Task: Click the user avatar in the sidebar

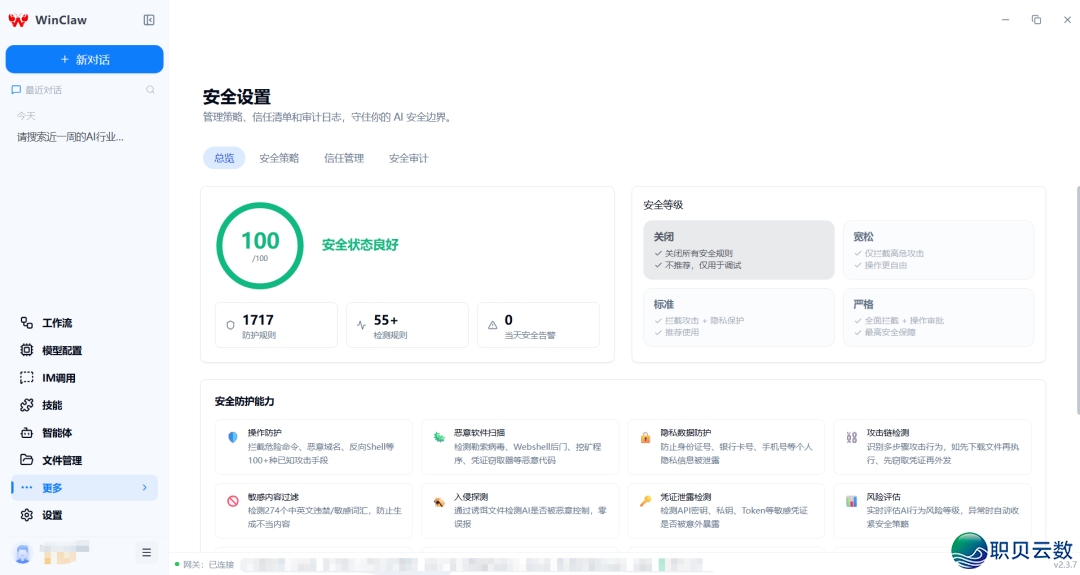Action: (23, 553)
